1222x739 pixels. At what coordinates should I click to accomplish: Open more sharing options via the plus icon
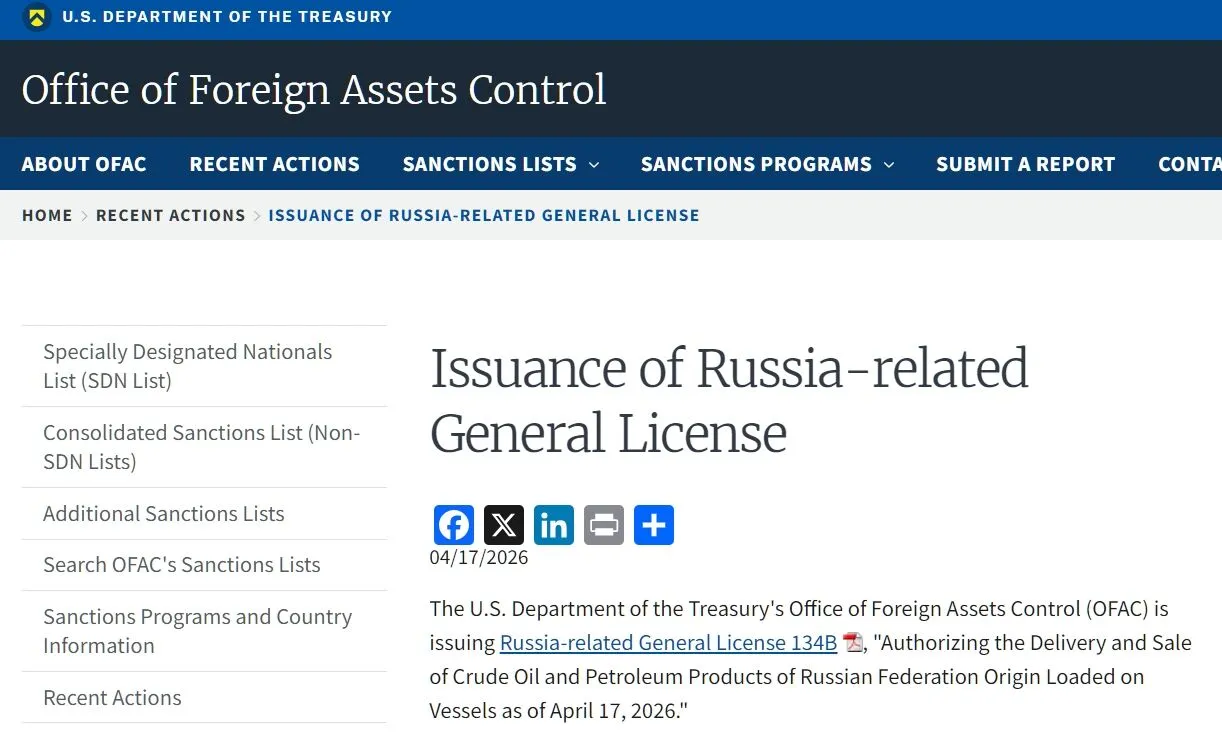tap(653, 524)
